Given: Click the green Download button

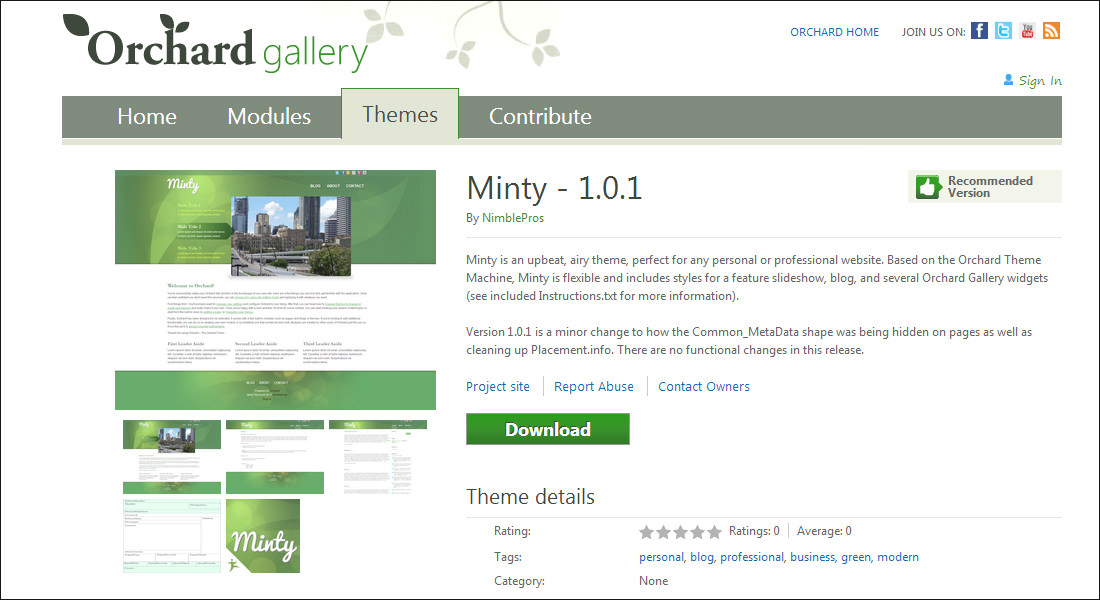Looking at the screenshot, I should 548,429.
